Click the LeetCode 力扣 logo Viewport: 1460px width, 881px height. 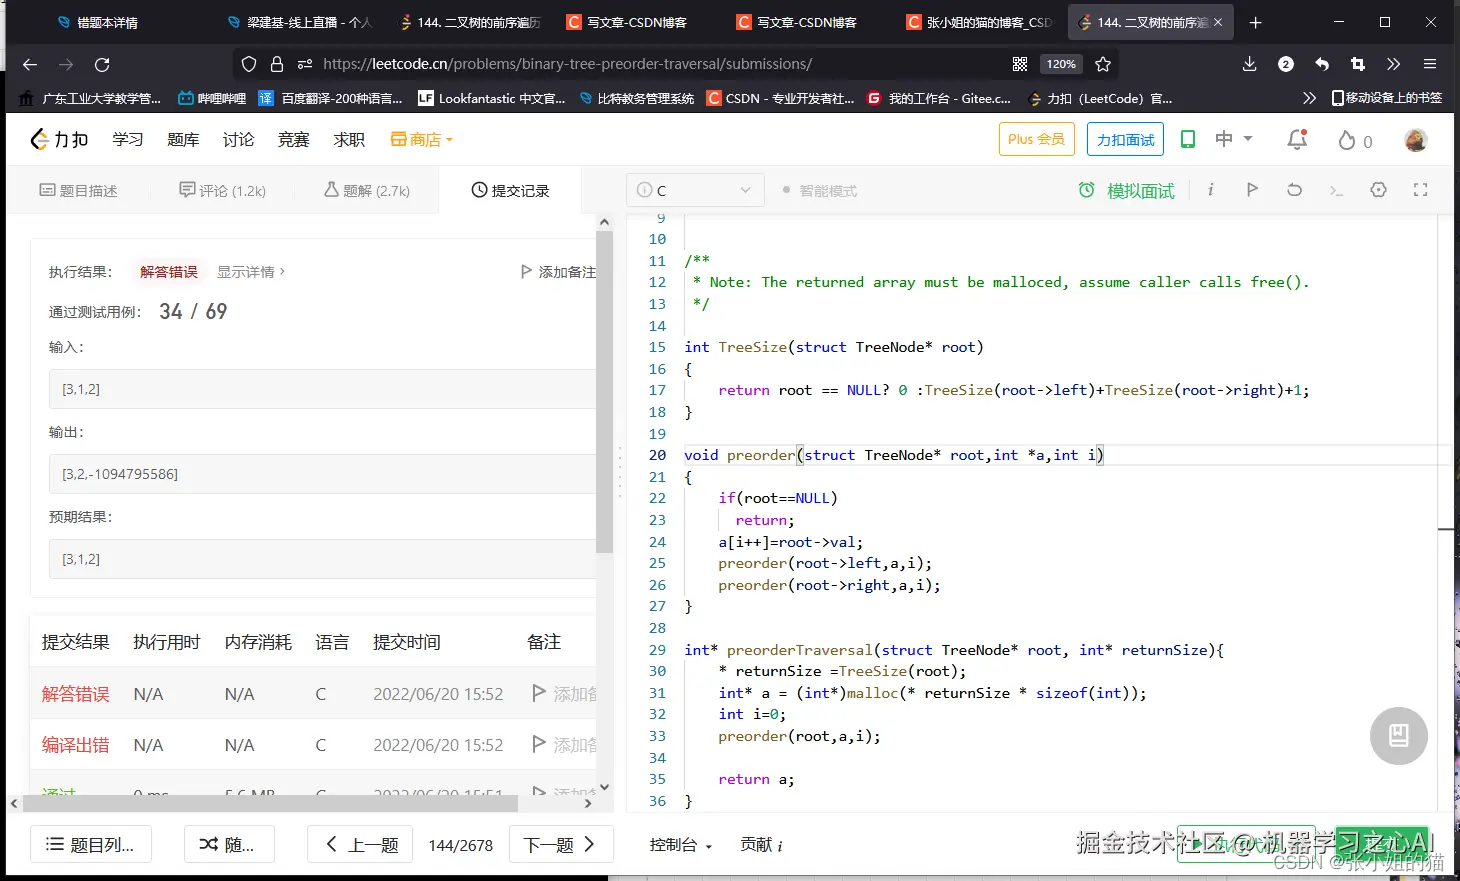tap(60, 139)
